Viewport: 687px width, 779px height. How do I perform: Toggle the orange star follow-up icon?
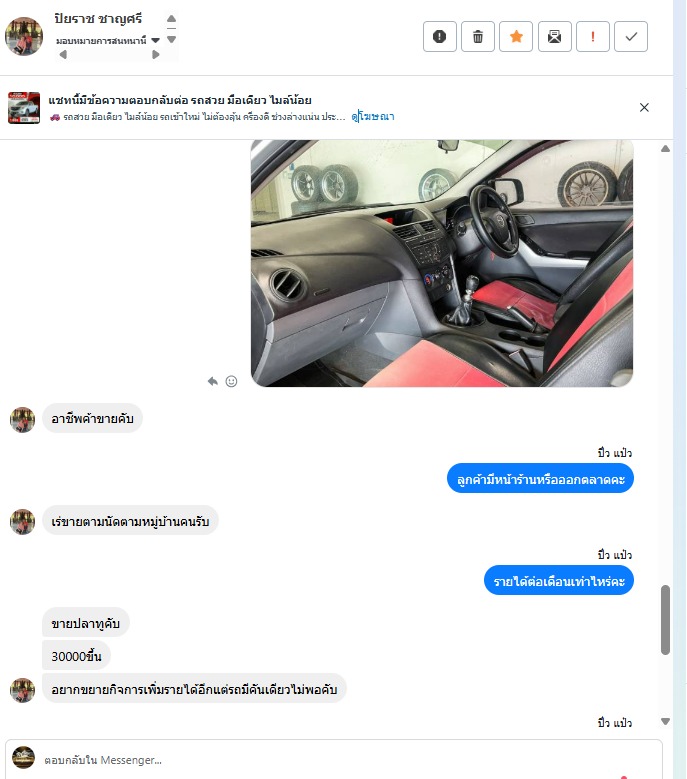(516, 36)
